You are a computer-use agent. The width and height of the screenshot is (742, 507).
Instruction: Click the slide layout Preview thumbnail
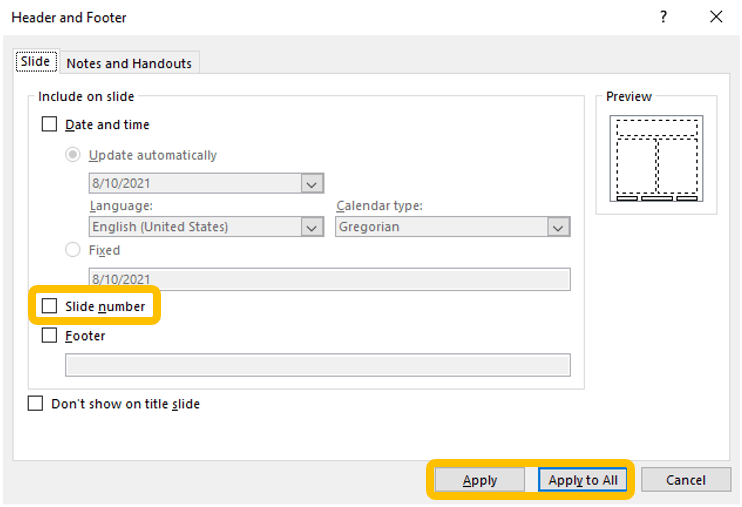(657, 157)
